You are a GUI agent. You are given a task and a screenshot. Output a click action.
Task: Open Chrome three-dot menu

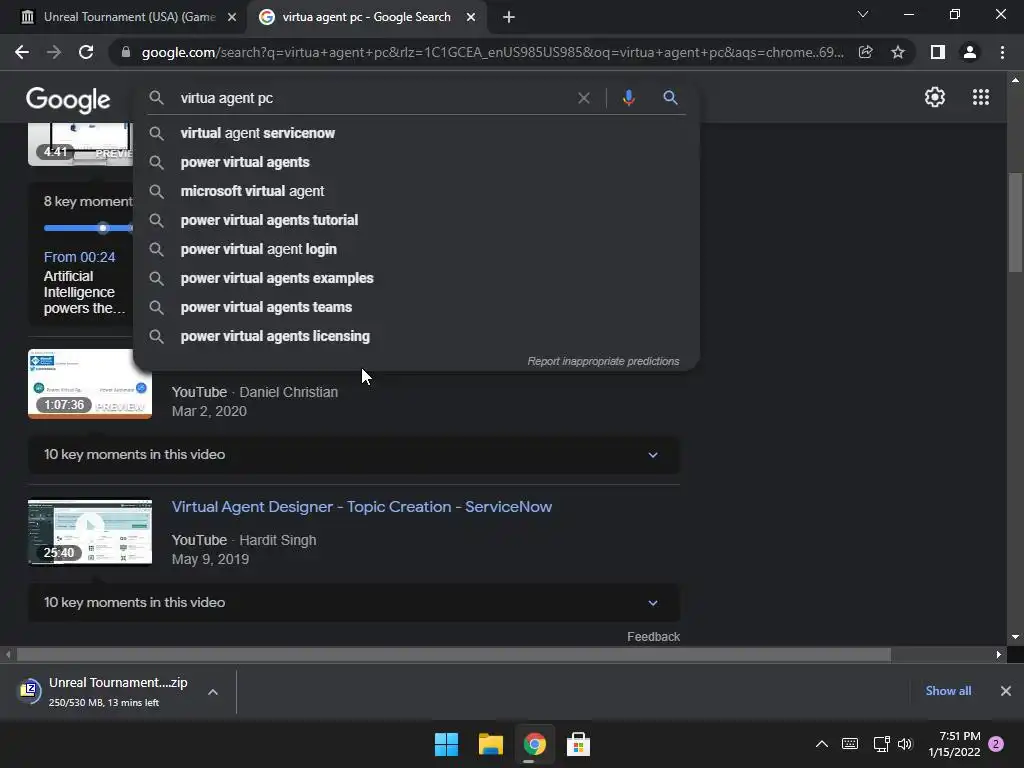click(1002, 52)
